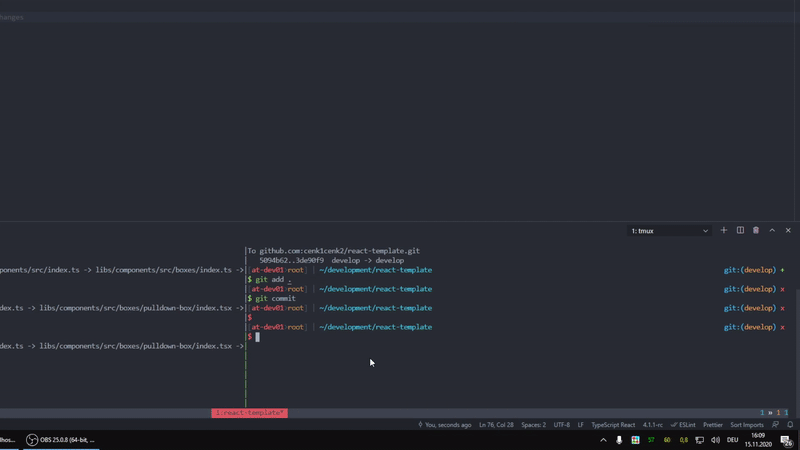Maximize the terminal panel with the chevron-up icon
The image size is (800, 450).
pyautogui.click(x=772, y=231)
